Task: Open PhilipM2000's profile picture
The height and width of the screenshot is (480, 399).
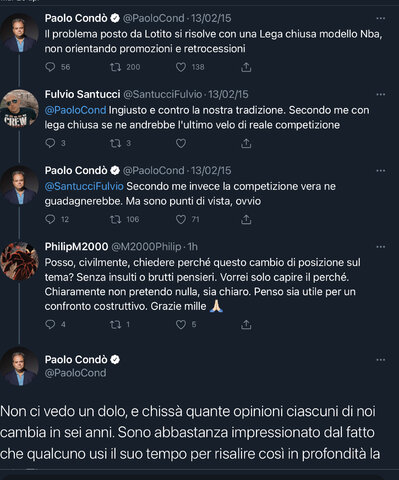Action: (x=19, y=261)
